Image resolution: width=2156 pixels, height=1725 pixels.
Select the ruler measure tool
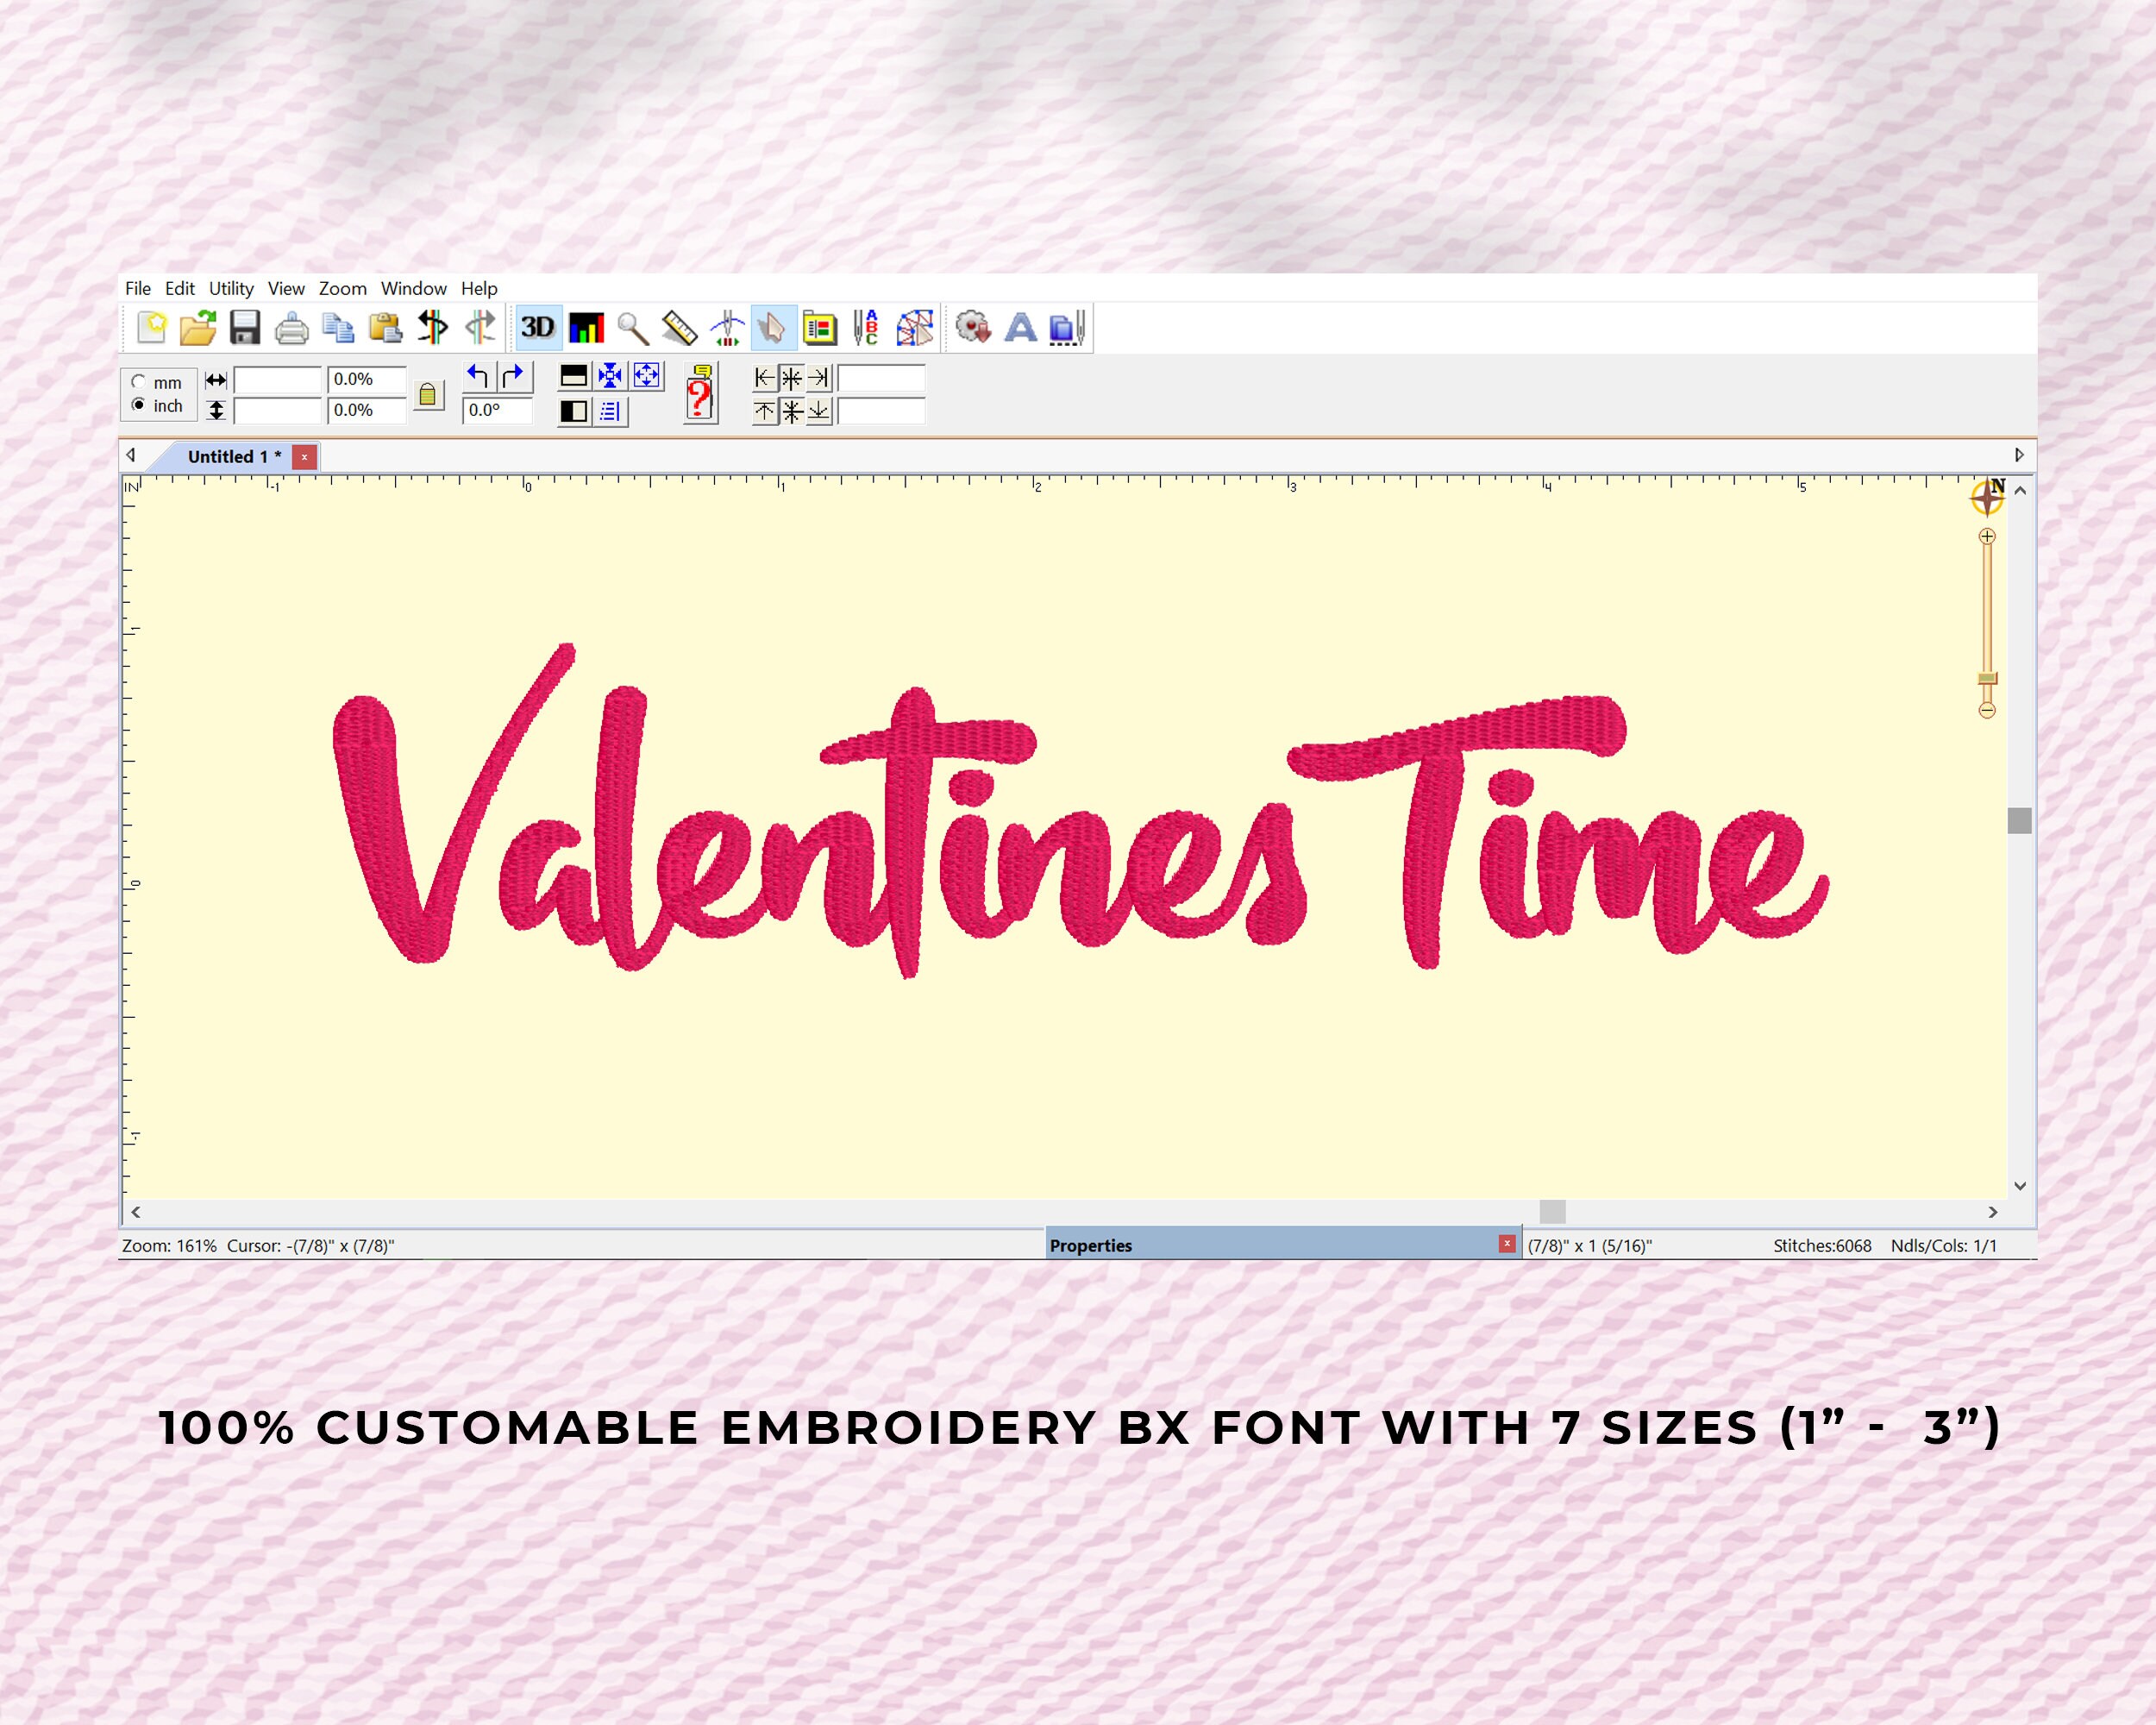[680, 329]
